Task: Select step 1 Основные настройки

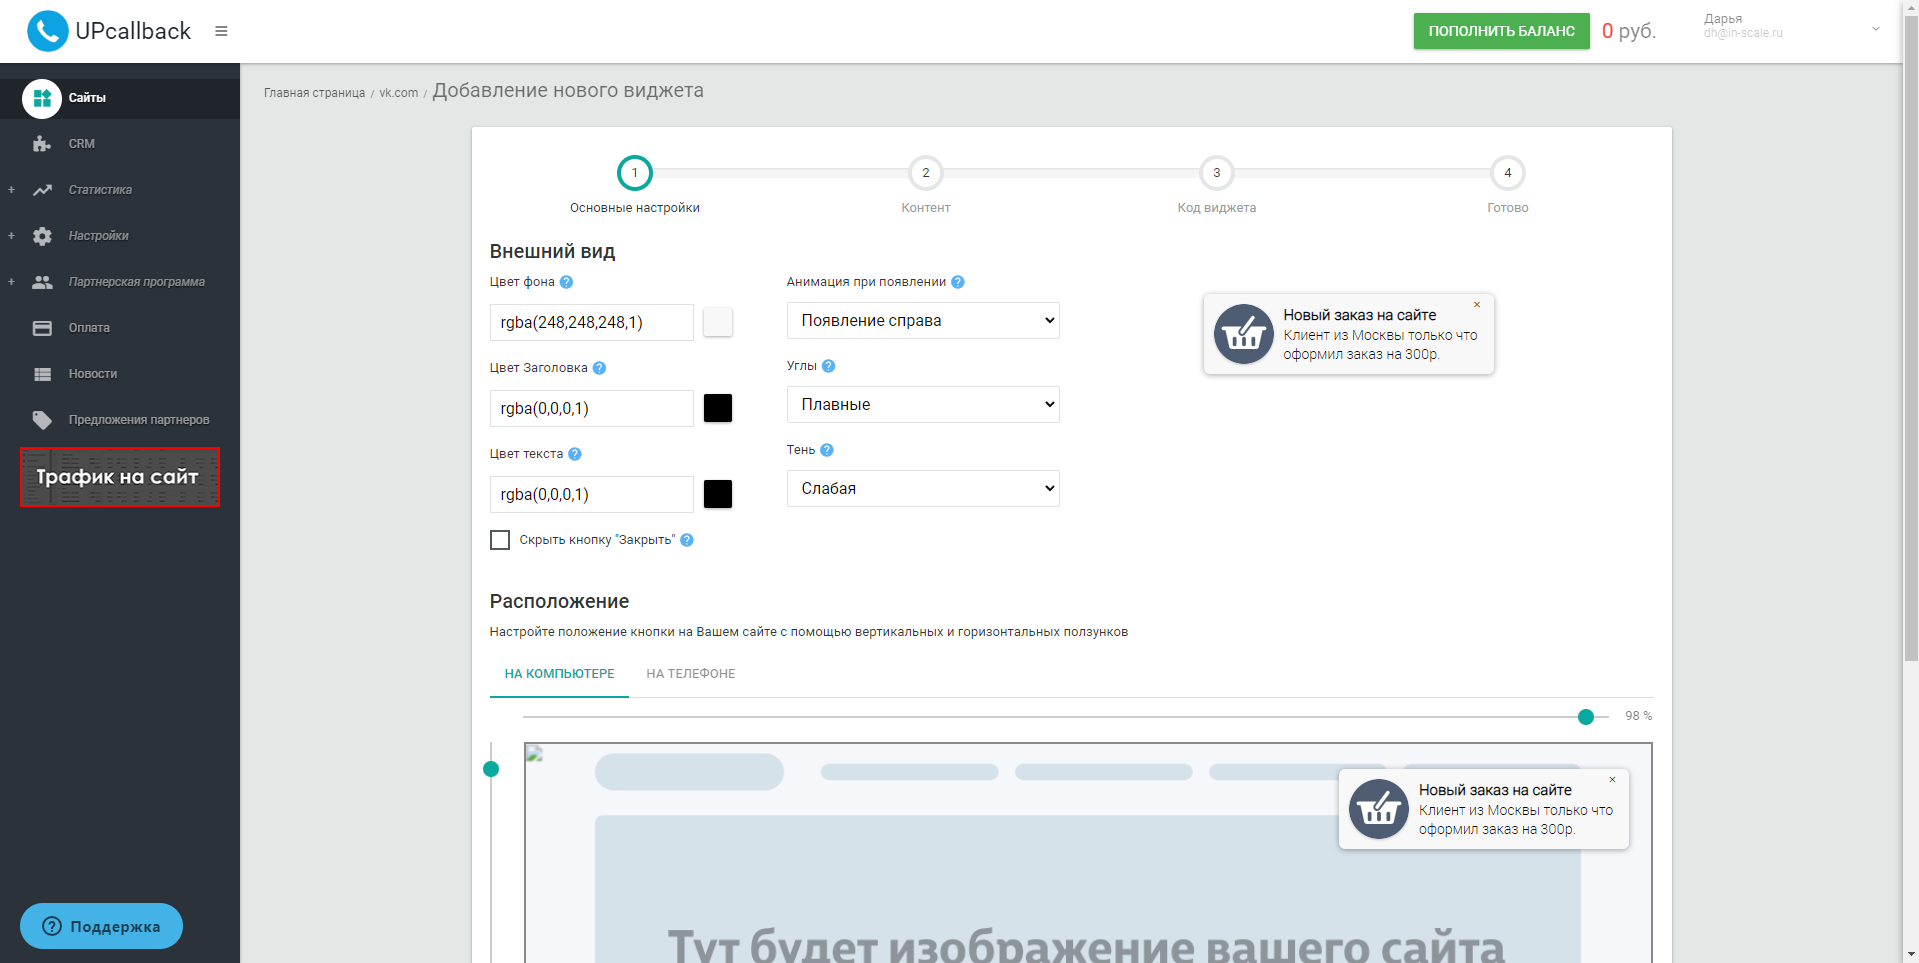Action: 634,173
